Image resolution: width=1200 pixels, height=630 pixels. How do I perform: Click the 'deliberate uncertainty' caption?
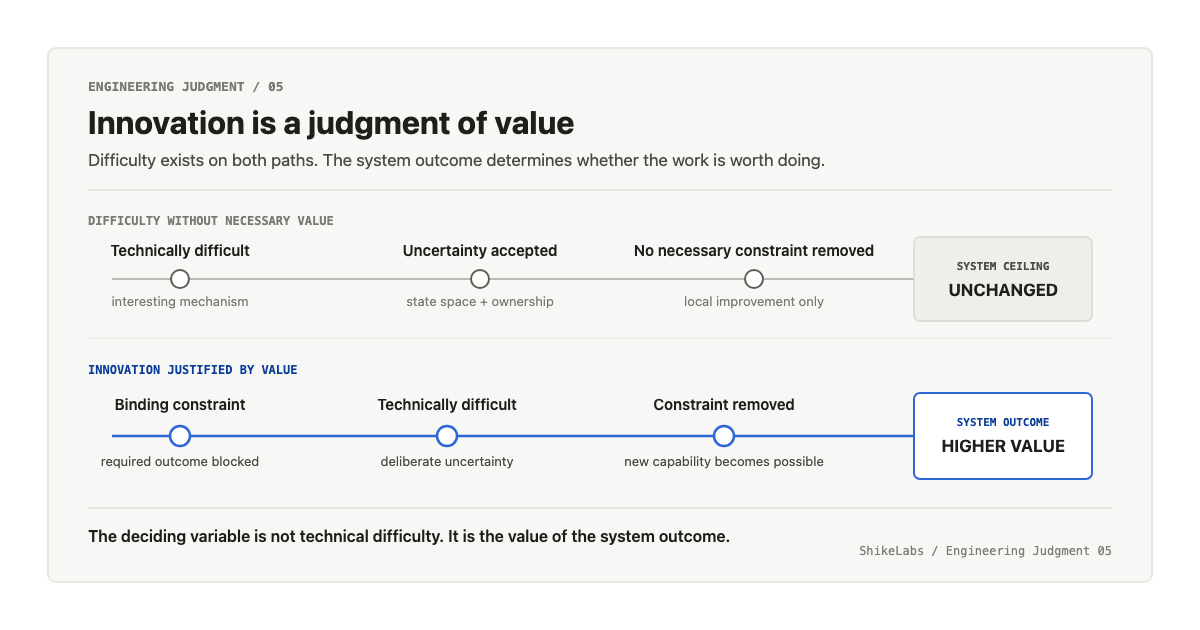[447, 462]
